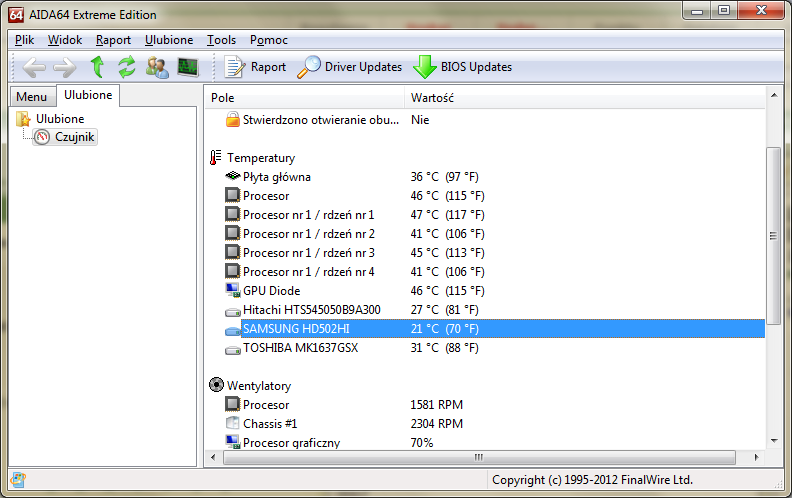
Task: Open the Tools menu
Action: coord(221,40)
